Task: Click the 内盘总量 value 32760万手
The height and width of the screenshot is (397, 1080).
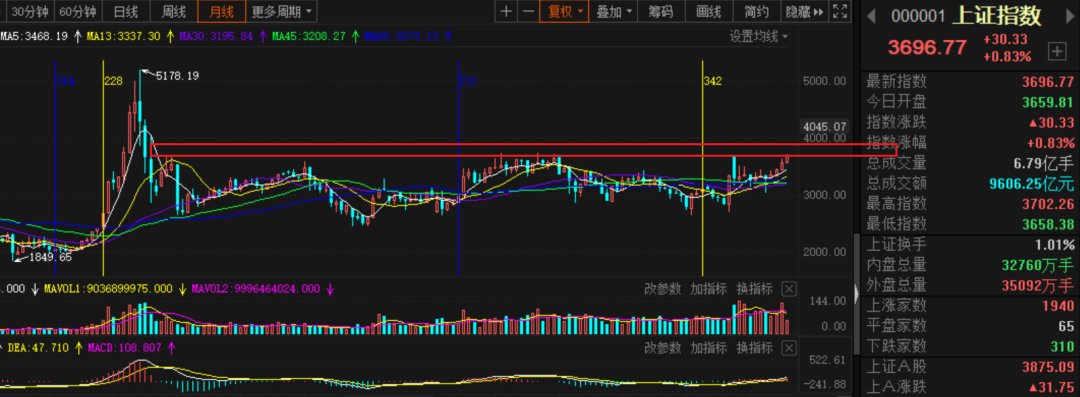Action: coord(1038,265)
